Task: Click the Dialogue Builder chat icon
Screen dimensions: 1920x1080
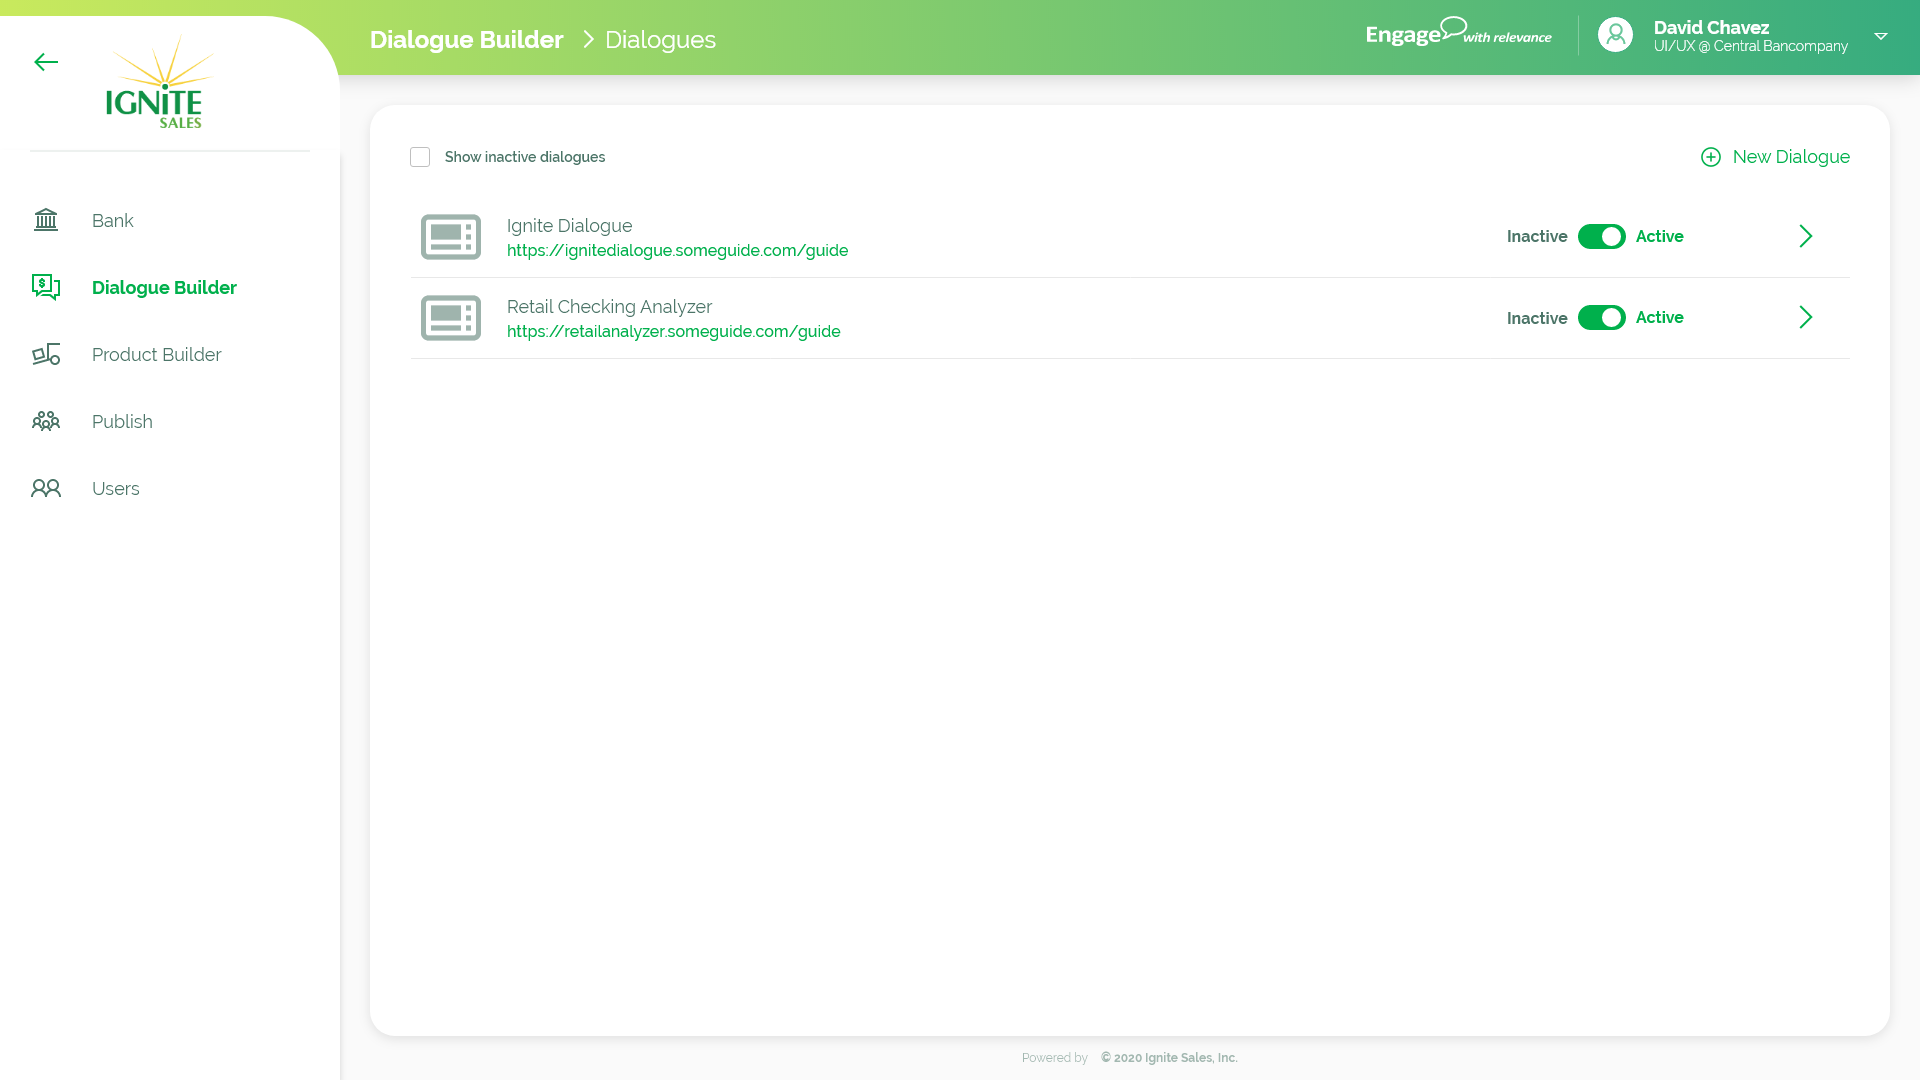Action: (x=46, y=287)
